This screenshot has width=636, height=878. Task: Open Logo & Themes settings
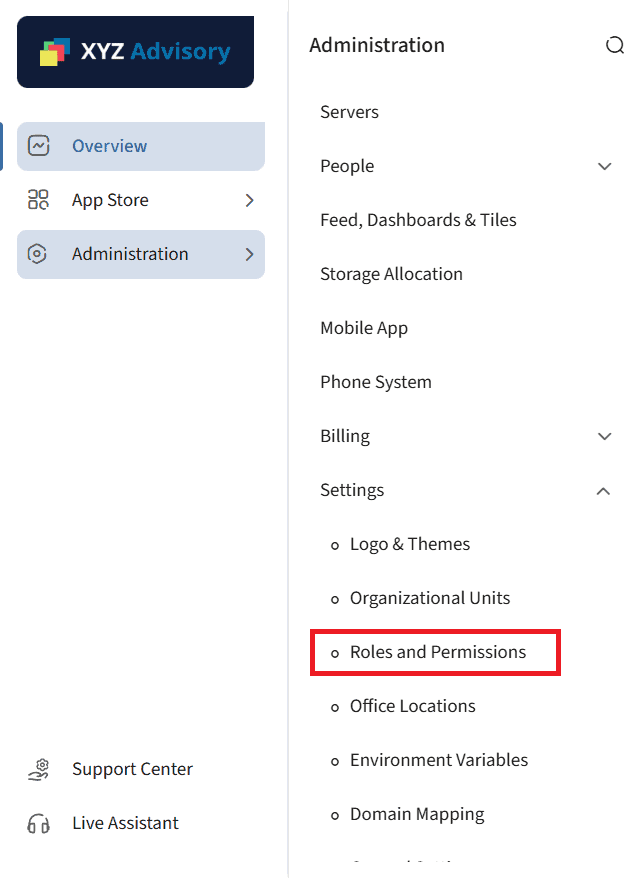409,544
